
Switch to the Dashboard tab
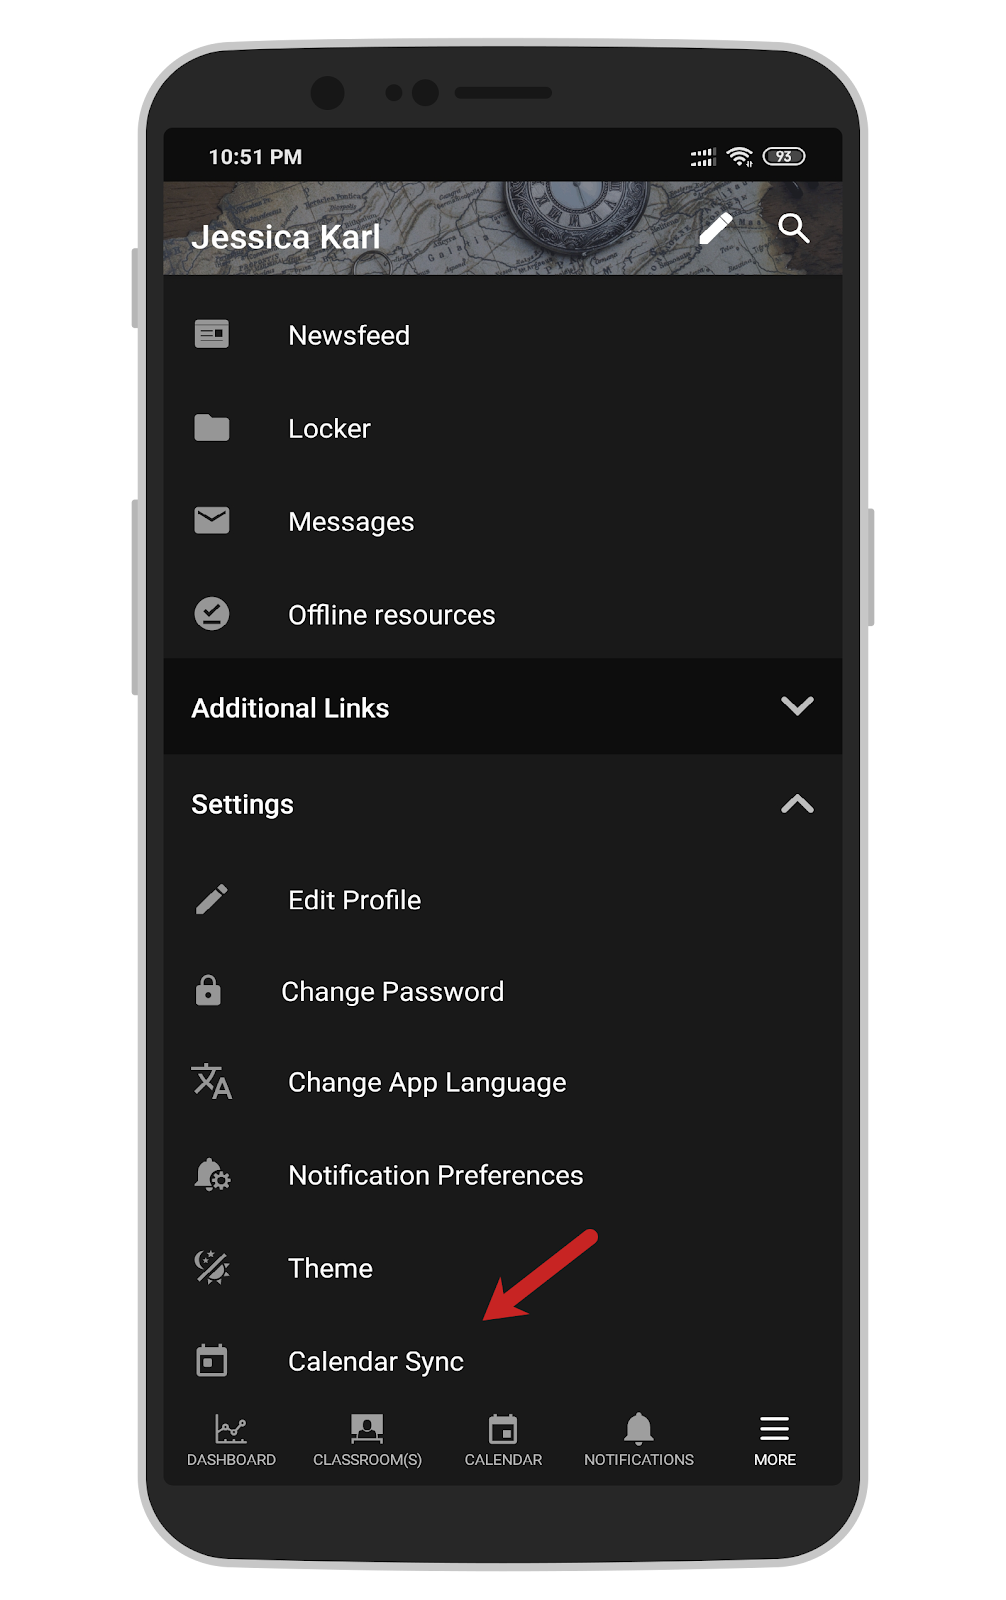click(x=231, y=1441)
